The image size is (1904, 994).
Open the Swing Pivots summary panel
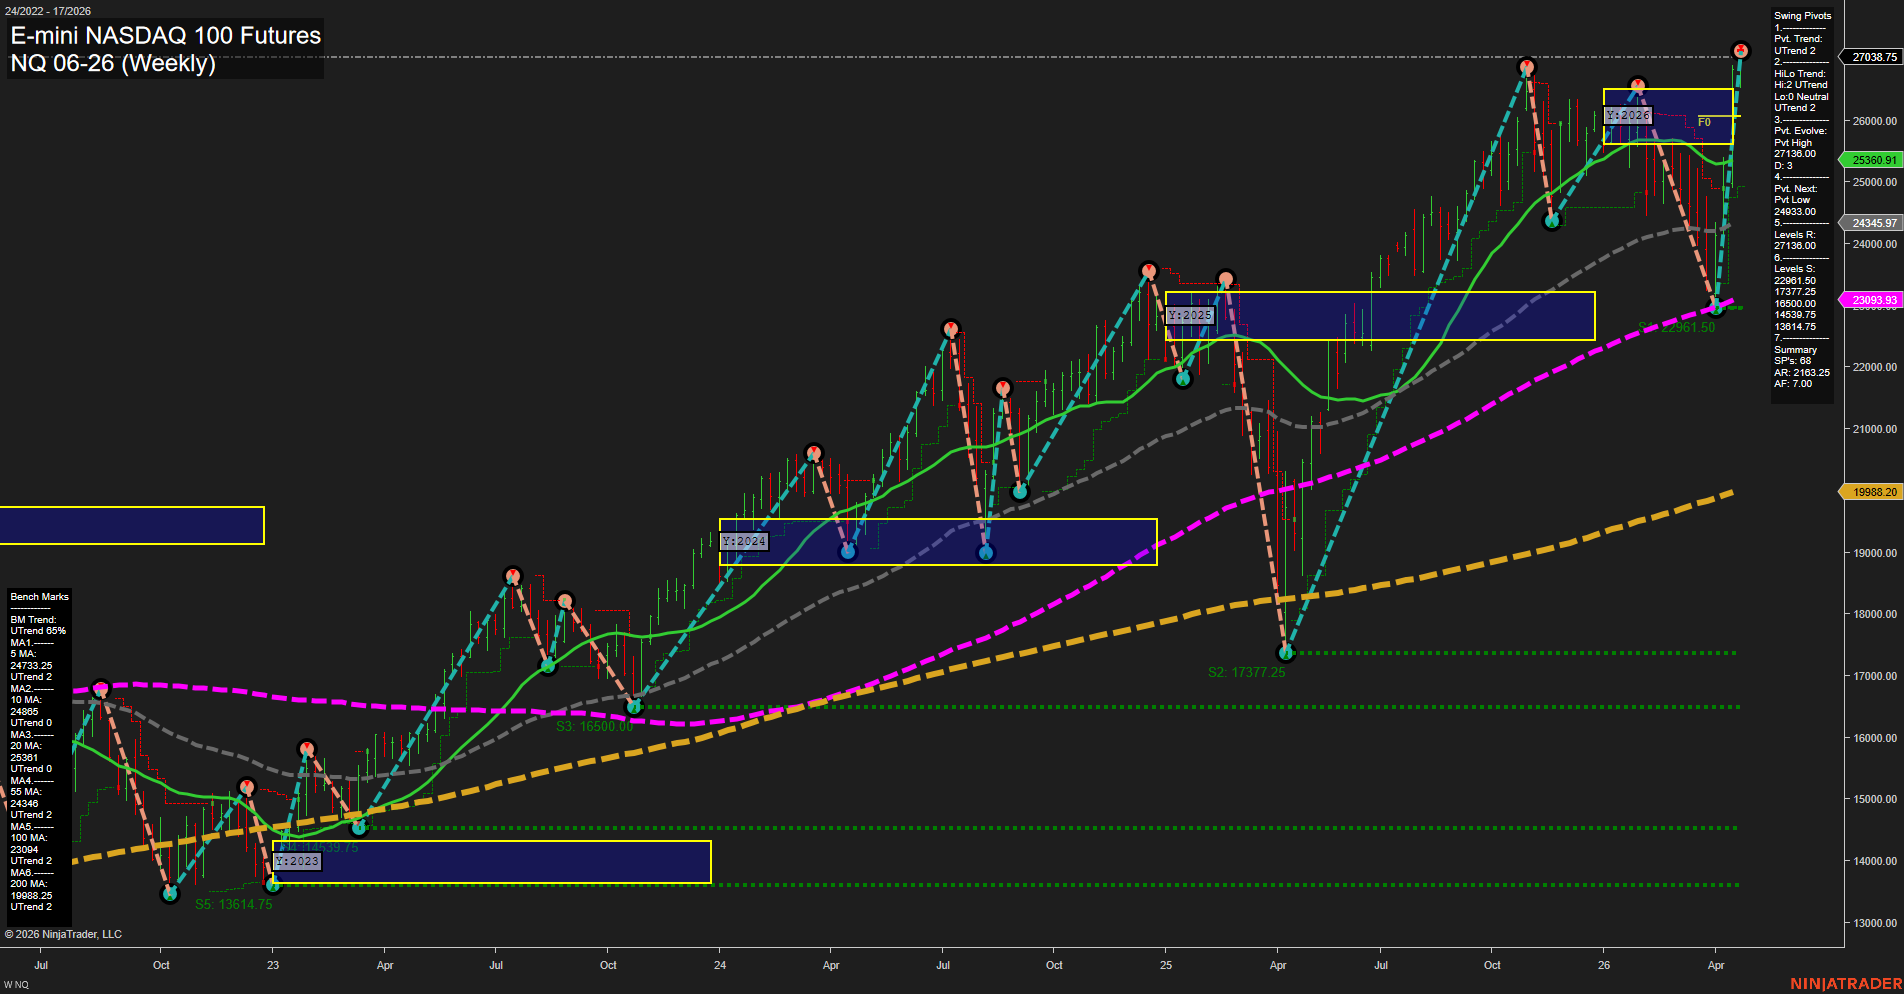pyautogui.click(x=1801, y=15)
